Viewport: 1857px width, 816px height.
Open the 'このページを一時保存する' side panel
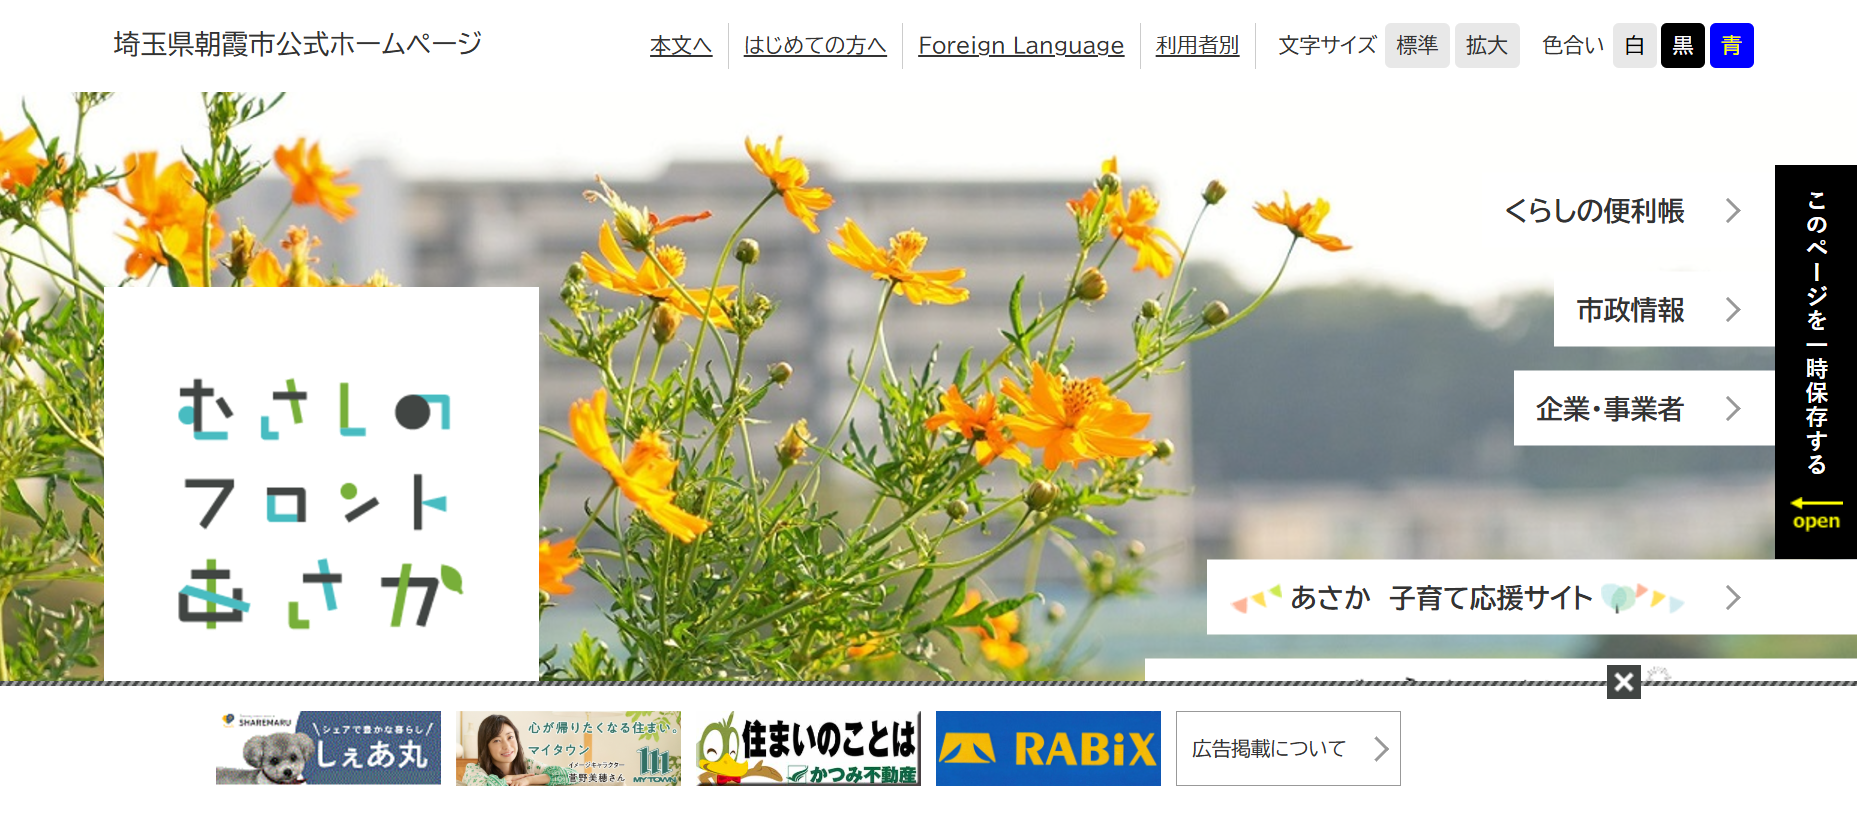[1815, 361]
